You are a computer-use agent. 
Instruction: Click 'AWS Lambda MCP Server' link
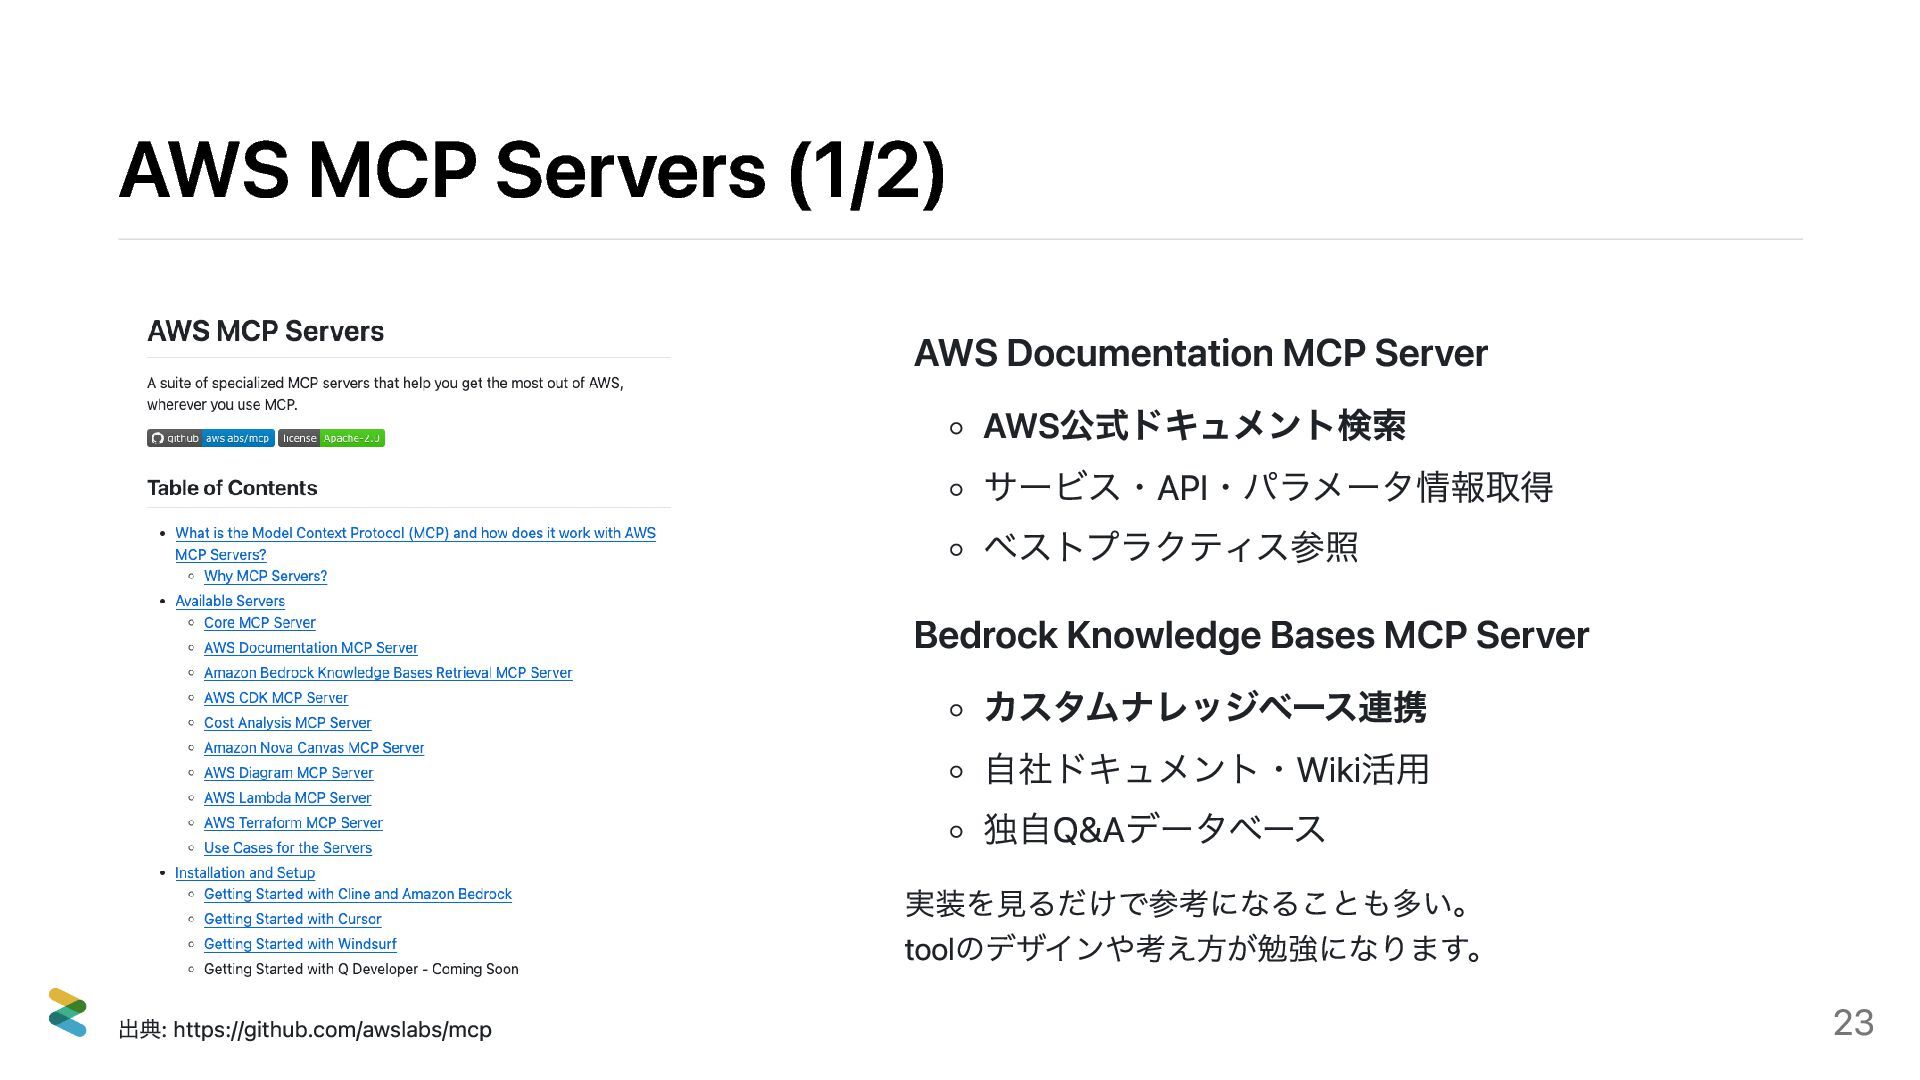(287, 798)
